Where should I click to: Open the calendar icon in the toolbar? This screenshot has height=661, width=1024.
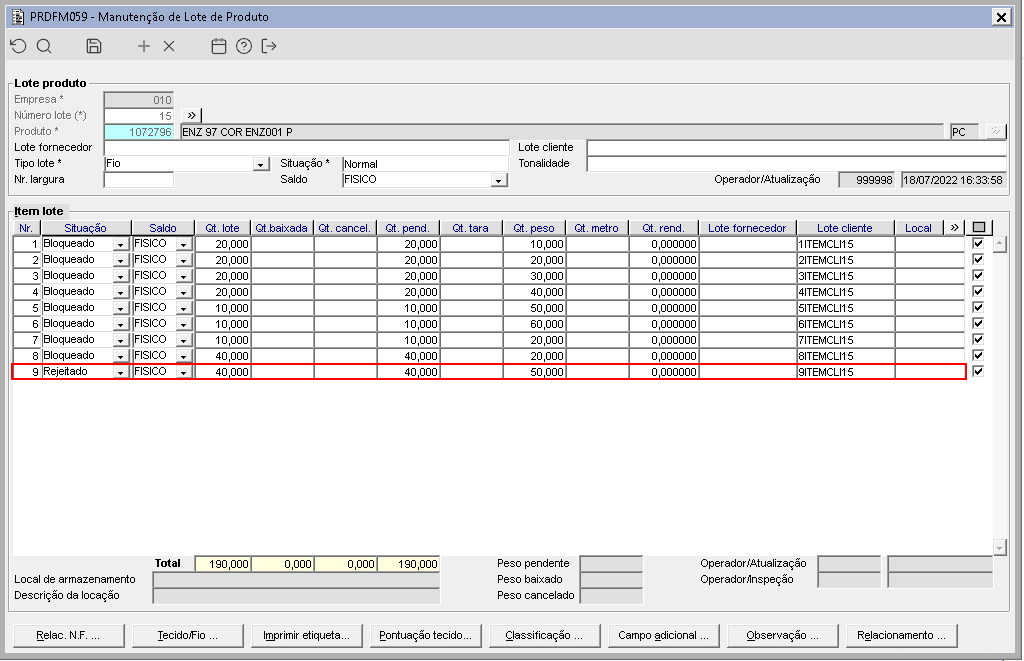click(x=219, y=46)
